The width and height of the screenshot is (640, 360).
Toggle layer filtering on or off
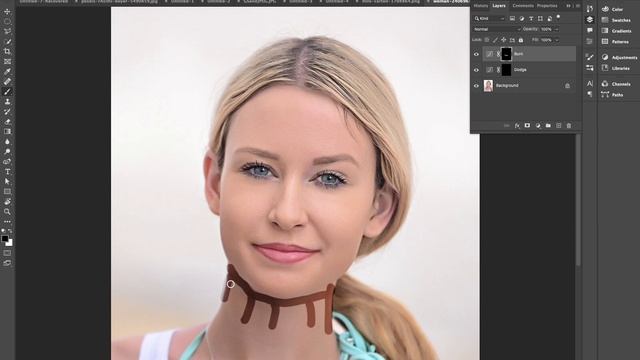click(x=558, y=18)
